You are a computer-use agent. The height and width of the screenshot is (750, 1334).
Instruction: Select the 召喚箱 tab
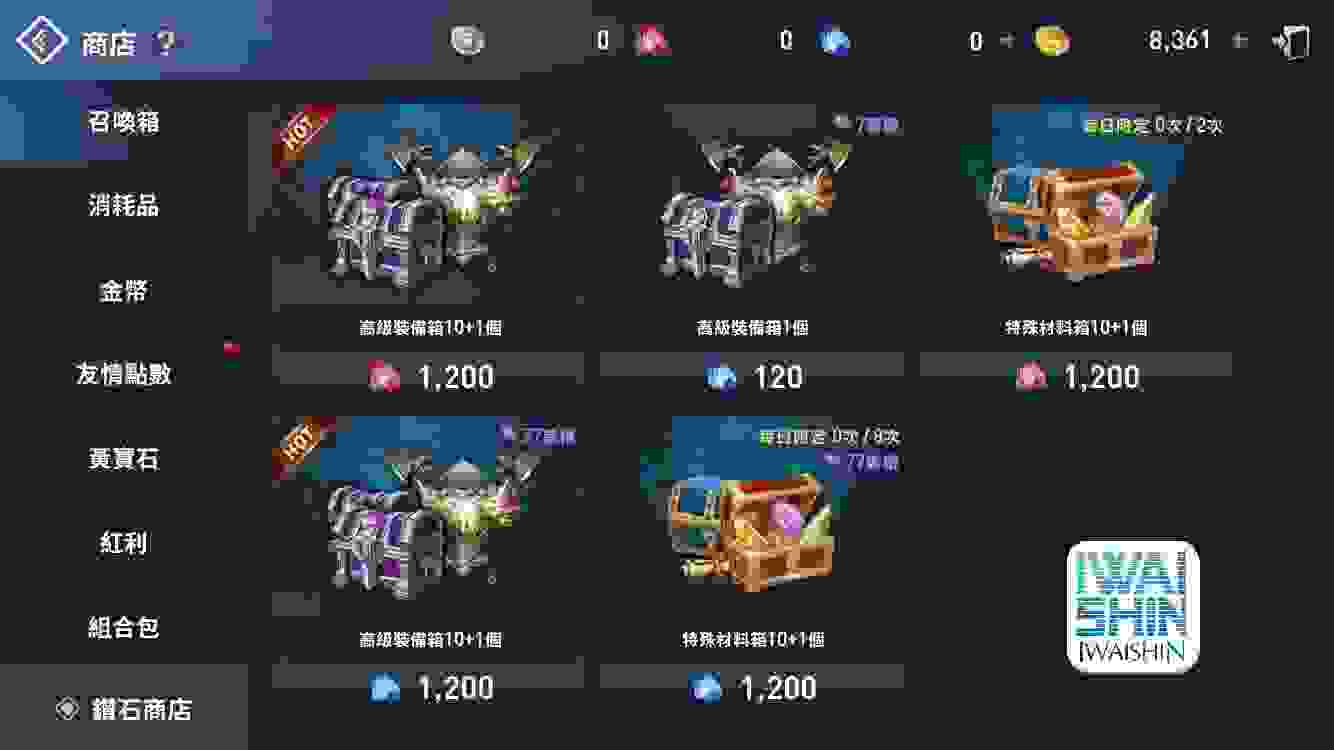point(124,122)
